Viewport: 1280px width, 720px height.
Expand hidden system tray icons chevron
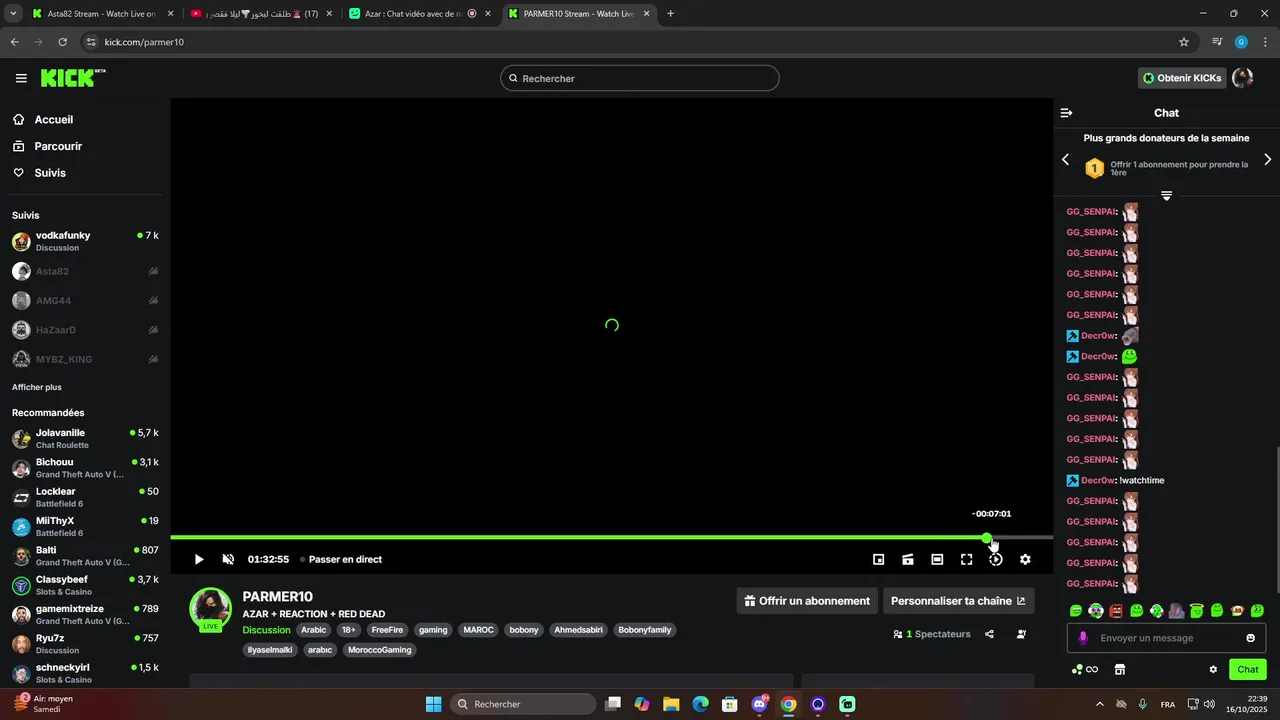coord(1100,704)
